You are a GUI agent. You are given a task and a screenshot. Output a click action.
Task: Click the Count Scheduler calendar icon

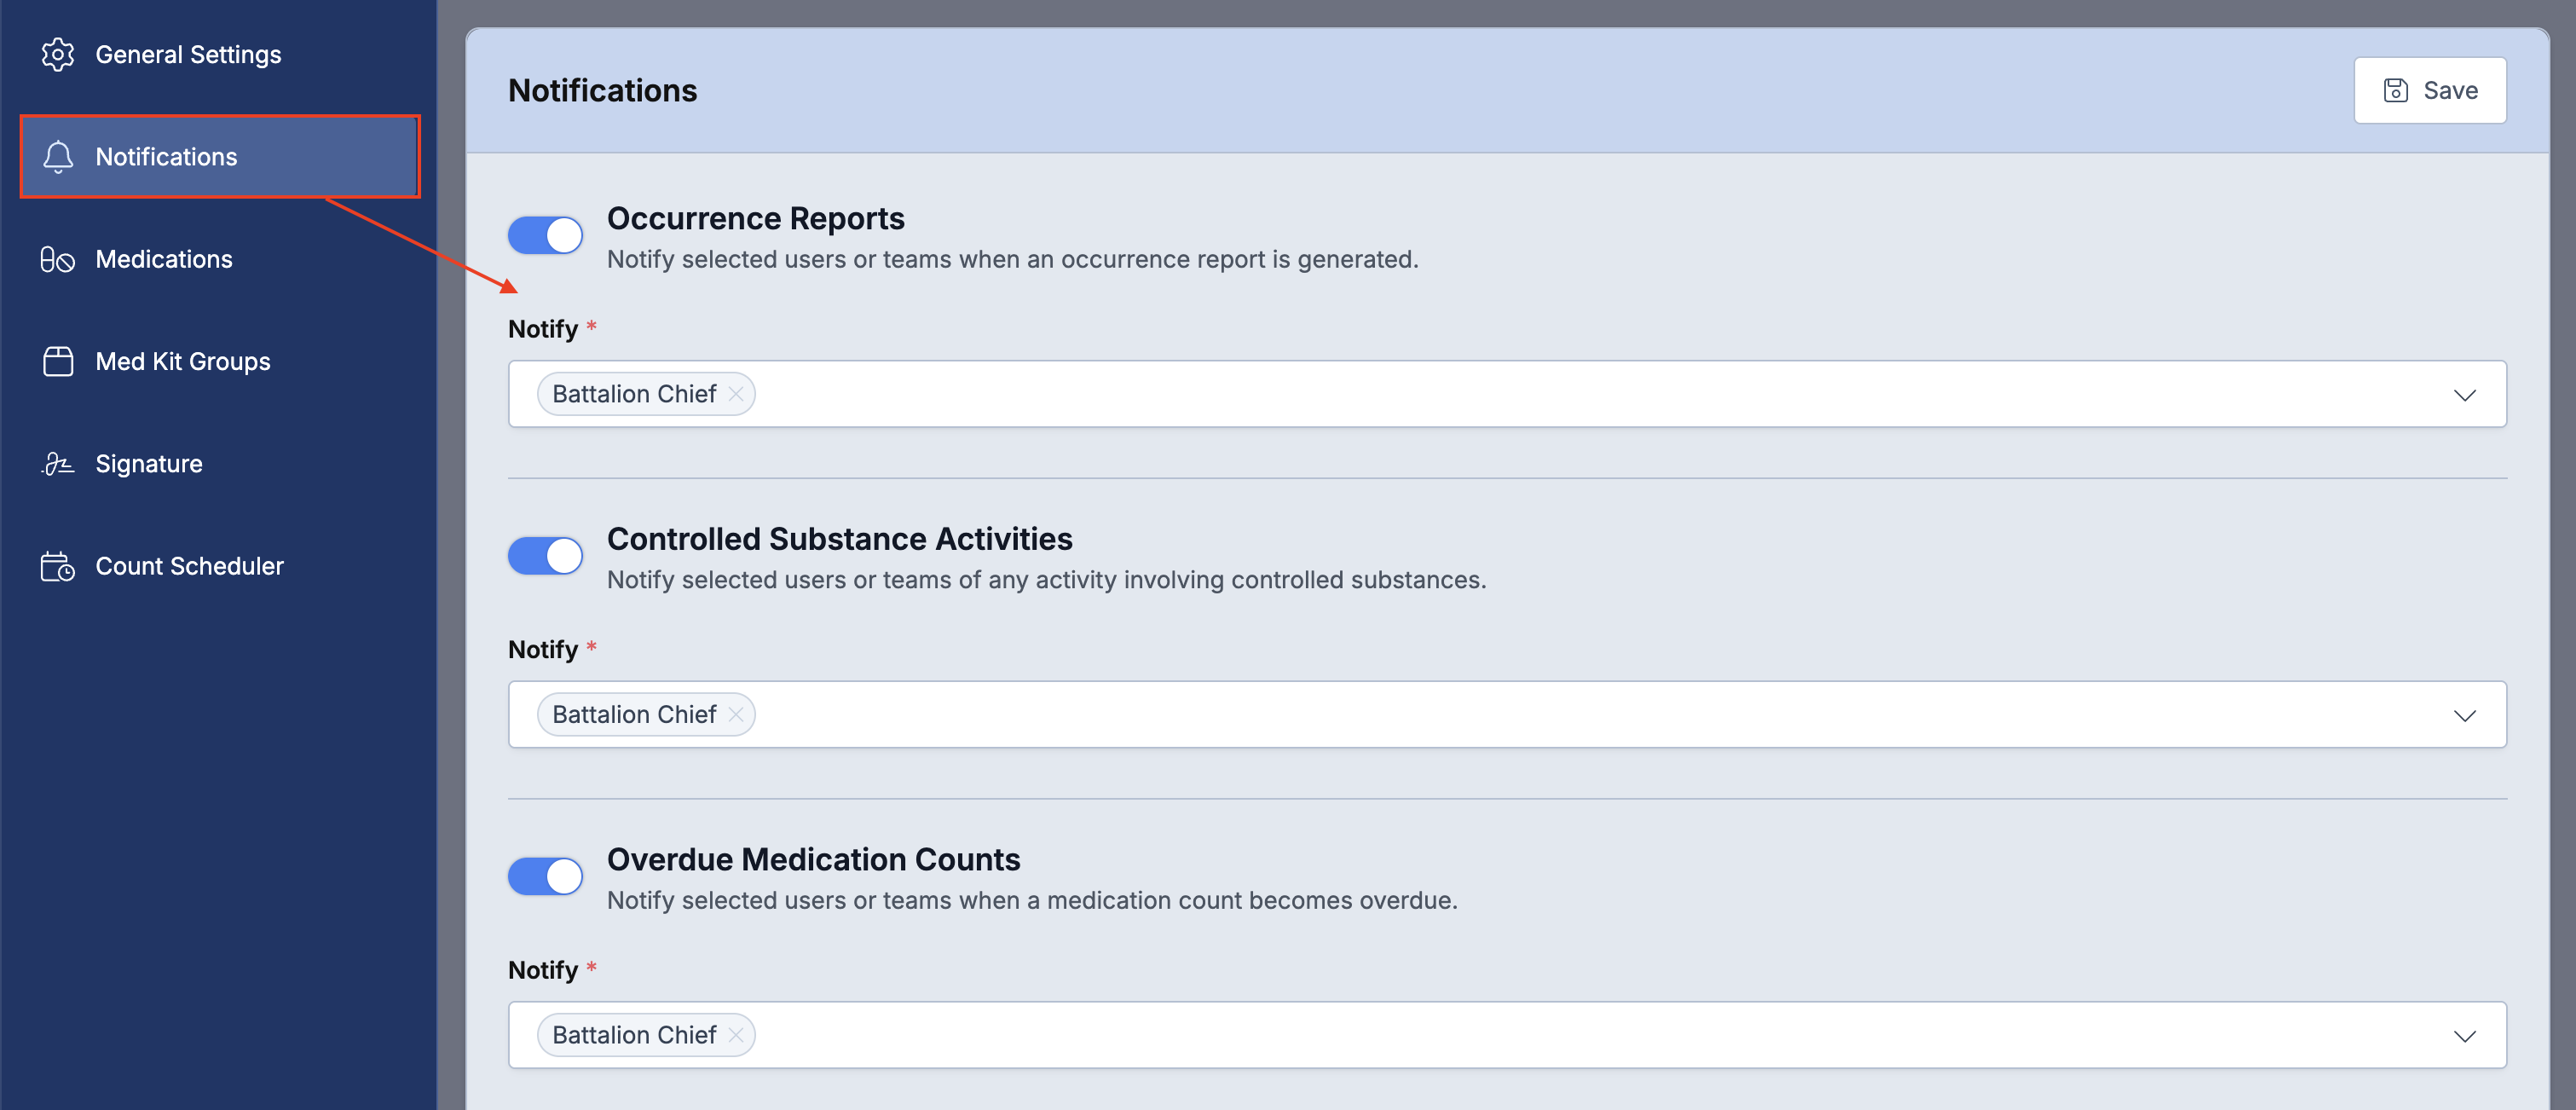tap(58, 566)
